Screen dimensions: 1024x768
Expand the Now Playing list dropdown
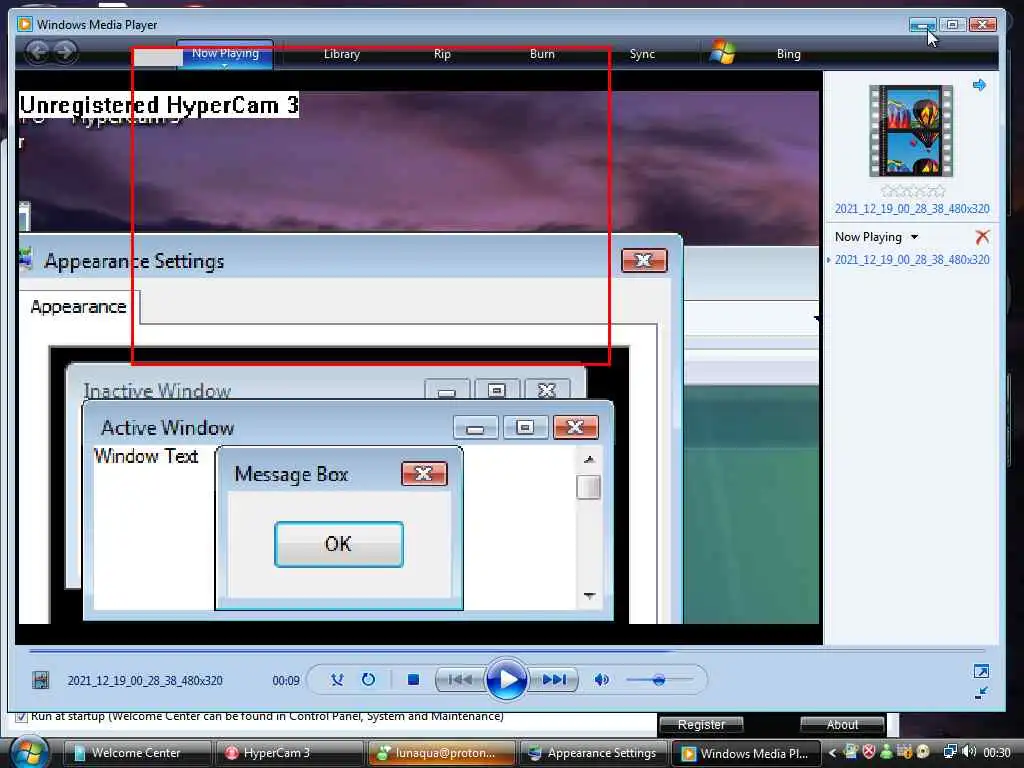coord(914,237)
